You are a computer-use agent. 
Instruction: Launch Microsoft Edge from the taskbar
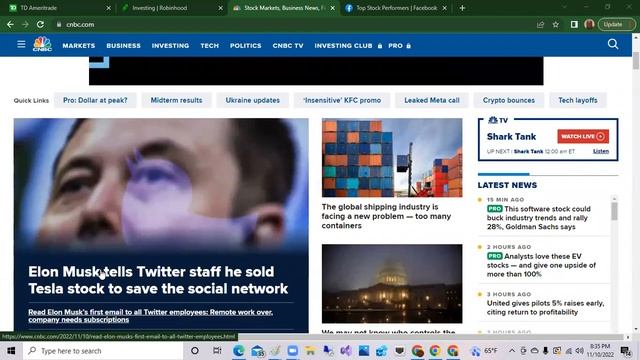(x=239, y=351)
